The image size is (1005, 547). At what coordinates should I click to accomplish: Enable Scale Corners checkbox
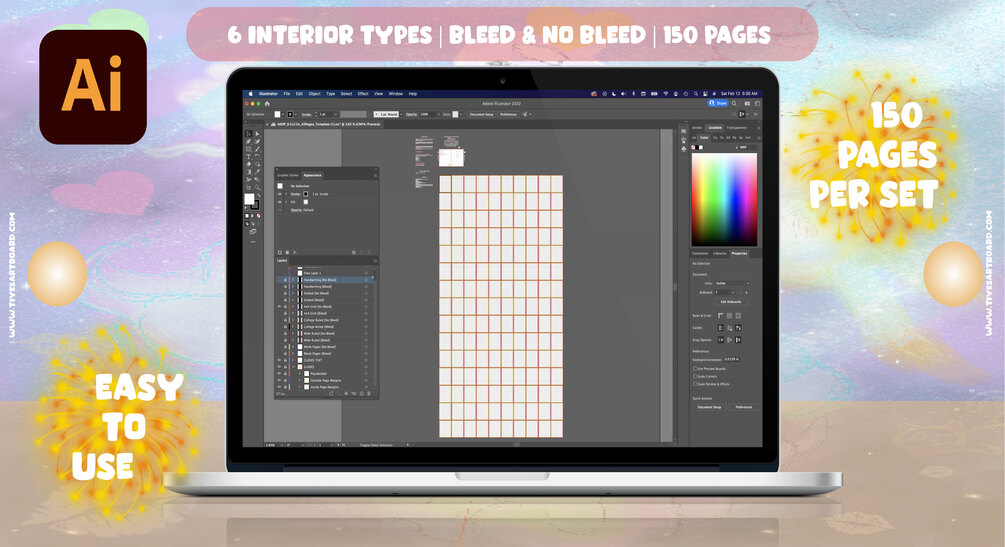(695, 376)
